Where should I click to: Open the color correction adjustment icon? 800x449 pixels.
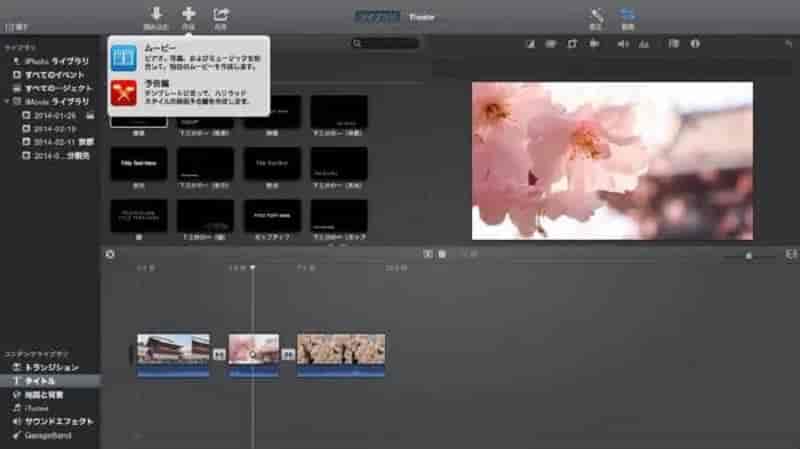pos(551,44)
